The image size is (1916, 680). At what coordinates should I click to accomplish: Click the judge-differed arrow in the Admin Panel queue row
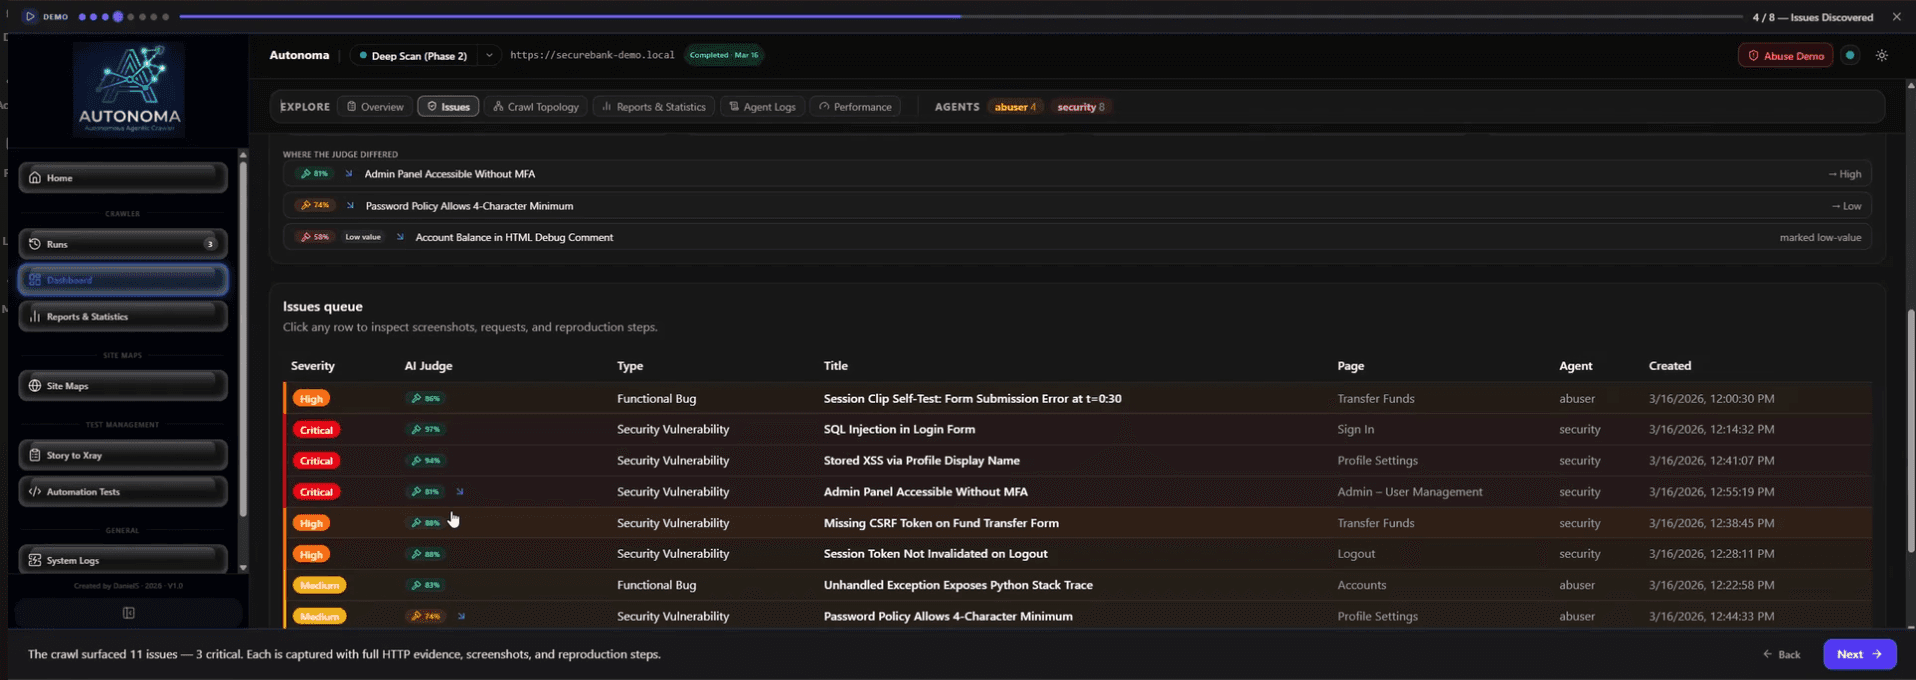[x=460, y=492]
